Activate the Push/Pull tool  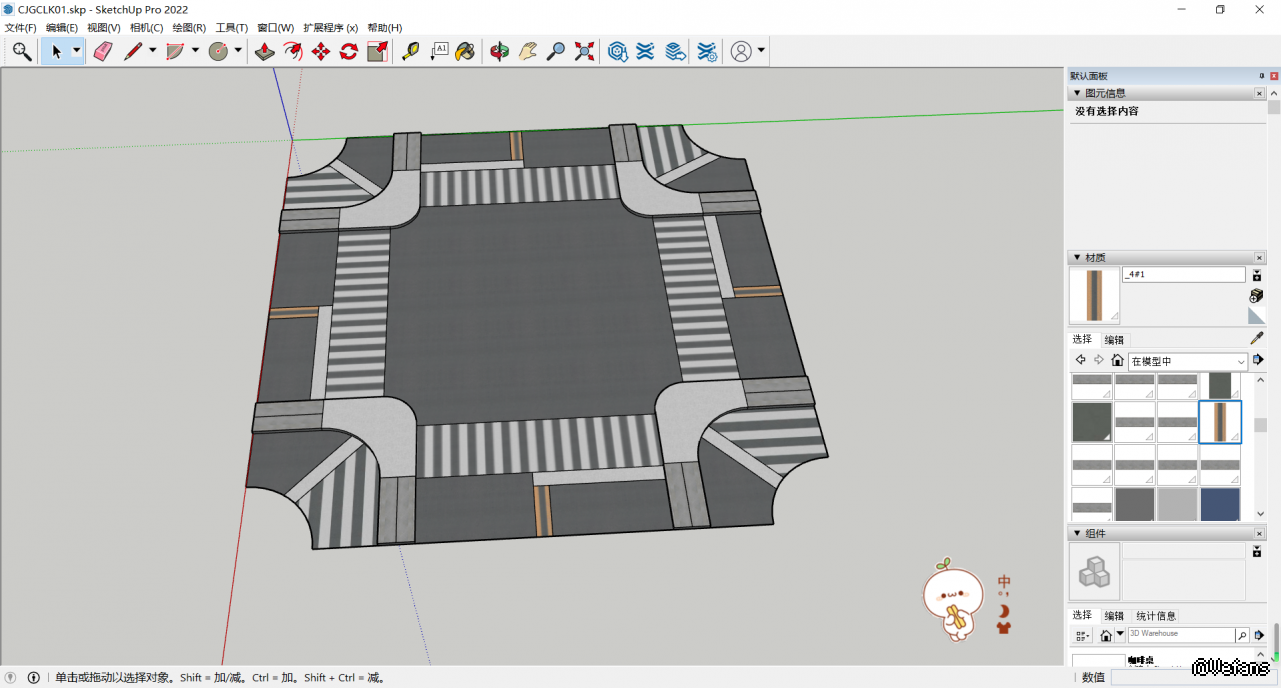coord(265,51)
